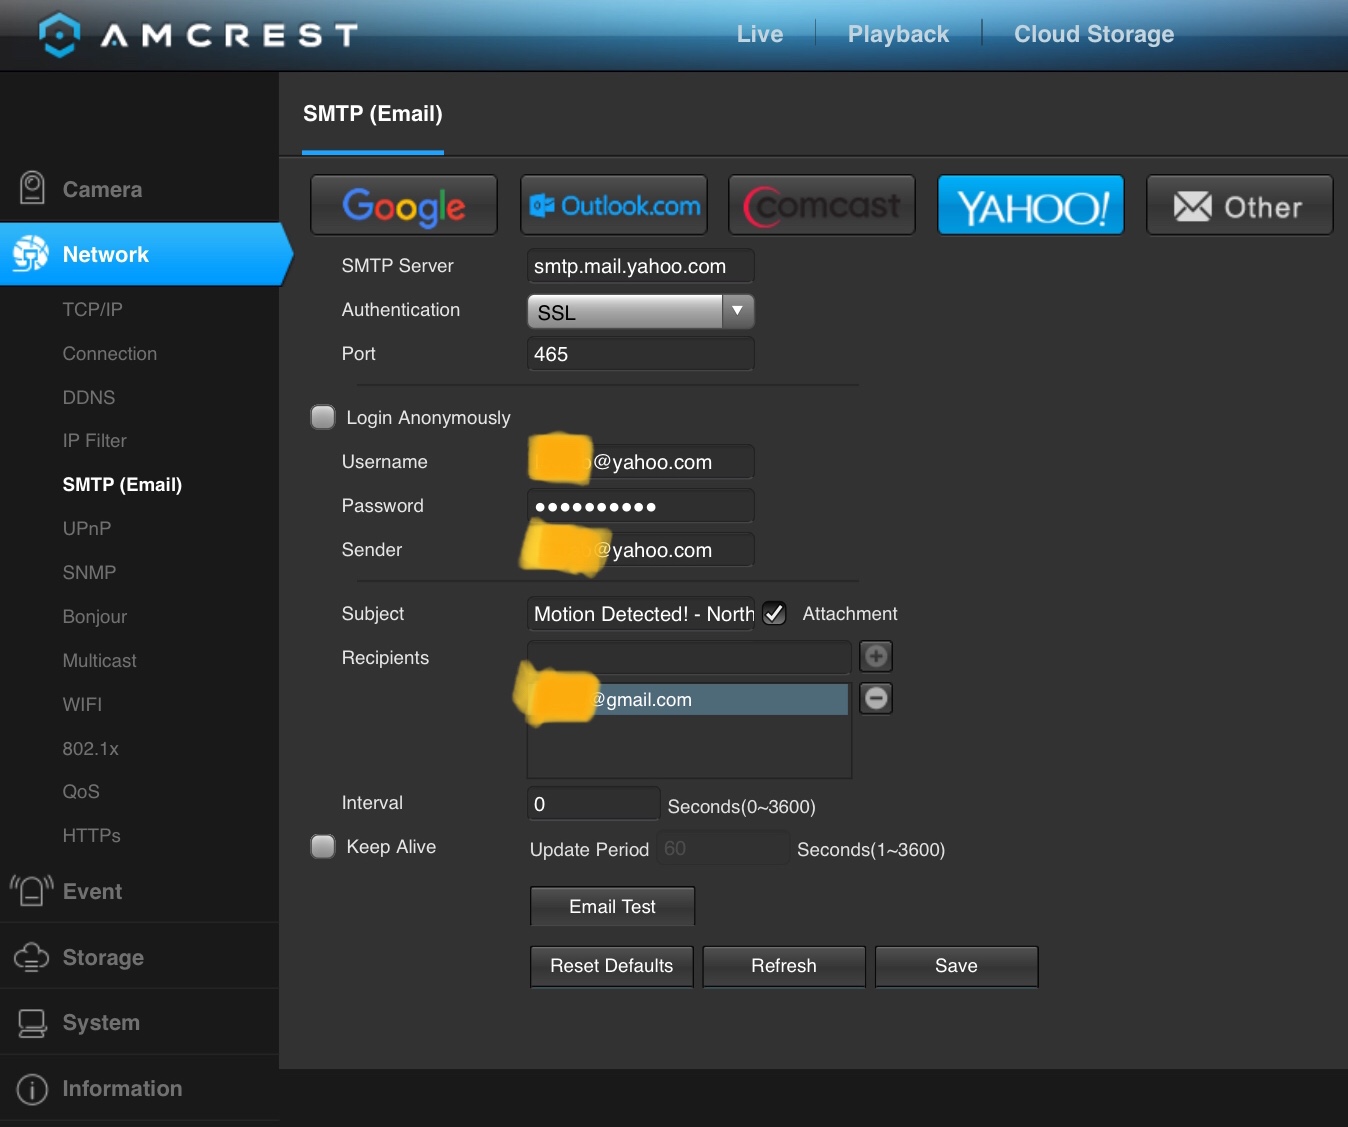Screen dimensions: 1348x1127
Task: Select the Google email provider preset
Action: [404, 205]
